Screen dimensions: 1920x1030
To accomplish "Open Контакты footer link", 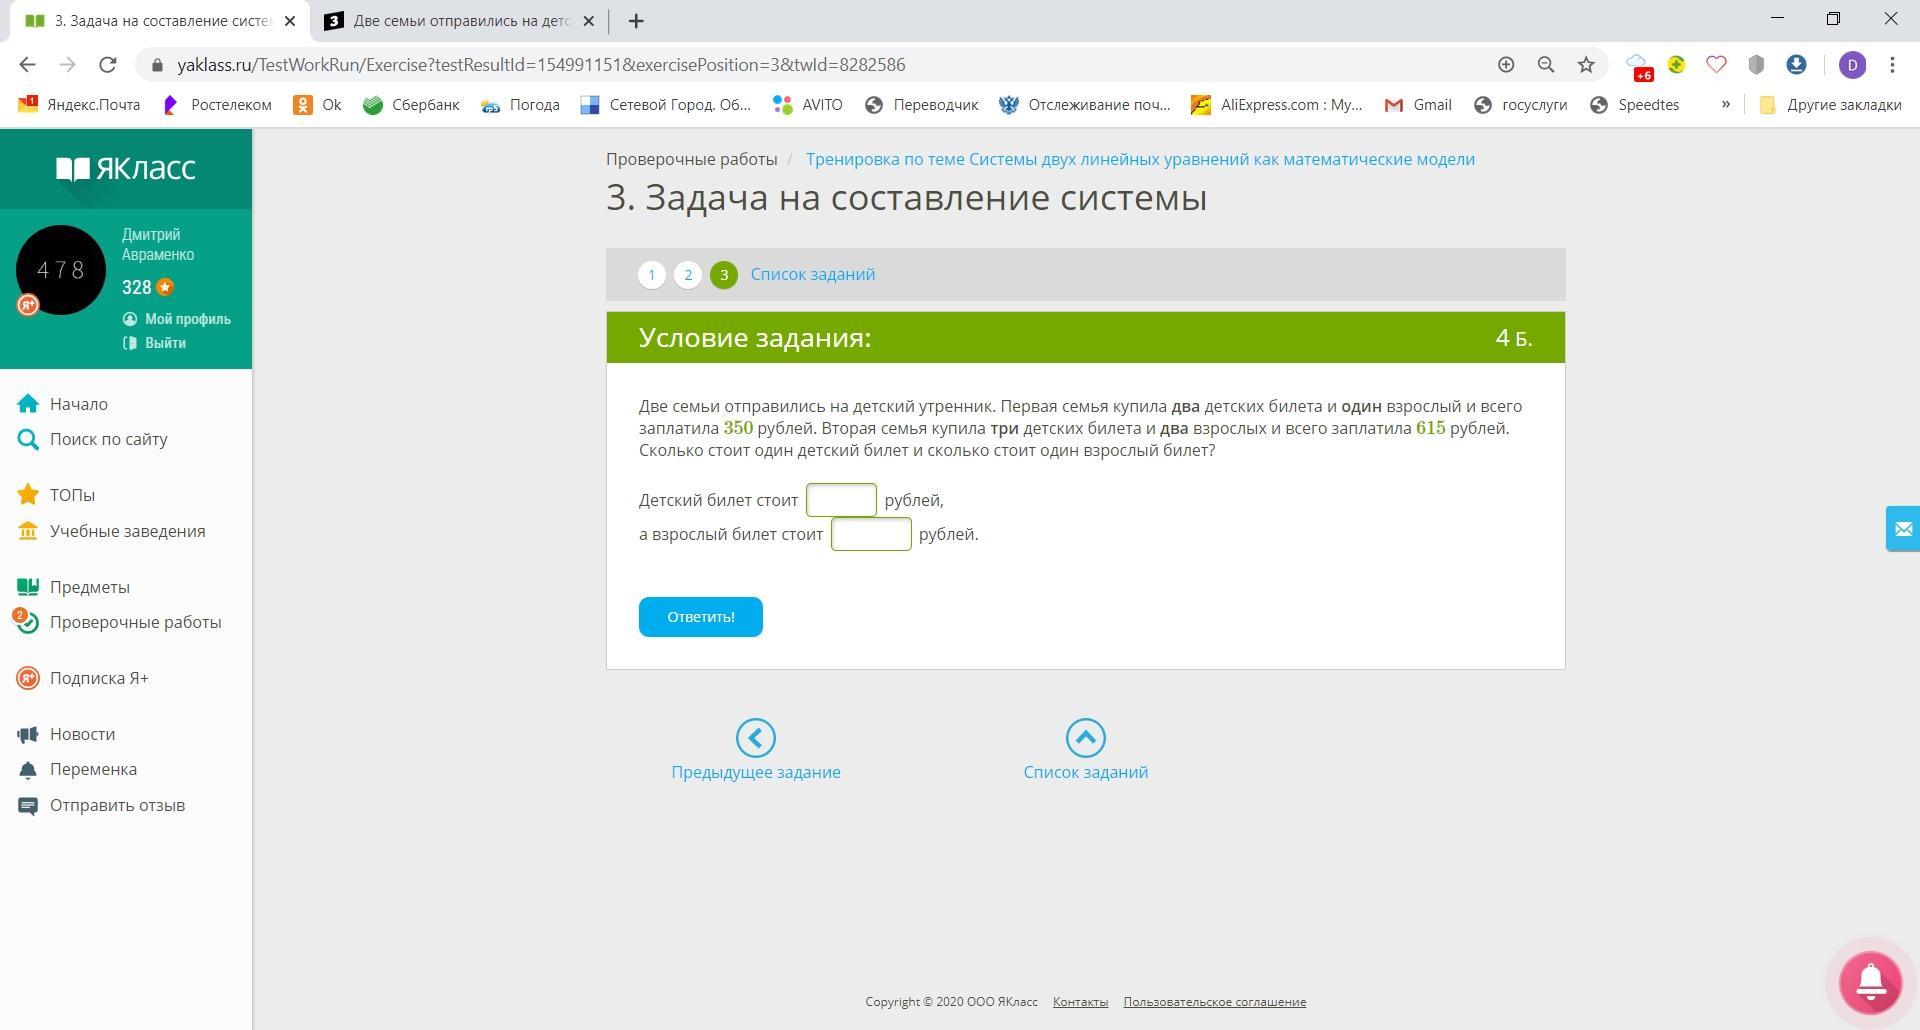I will point(1080,1002).
